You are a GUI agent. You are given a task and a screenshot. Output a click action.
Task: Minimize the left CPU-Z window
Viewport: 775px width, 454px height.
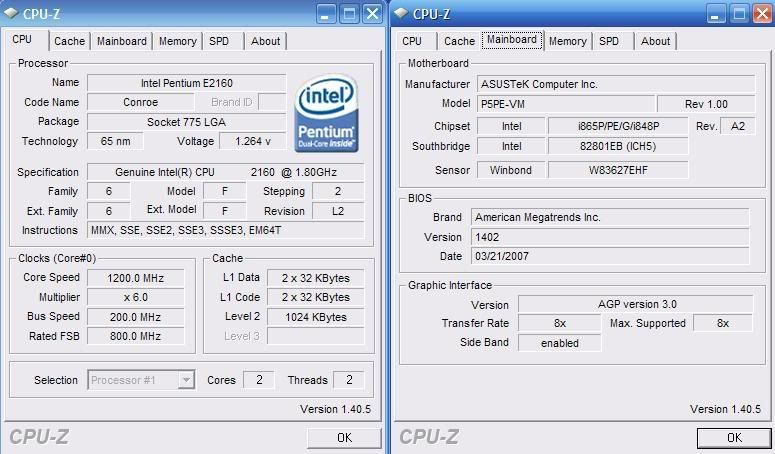(325, 14)
